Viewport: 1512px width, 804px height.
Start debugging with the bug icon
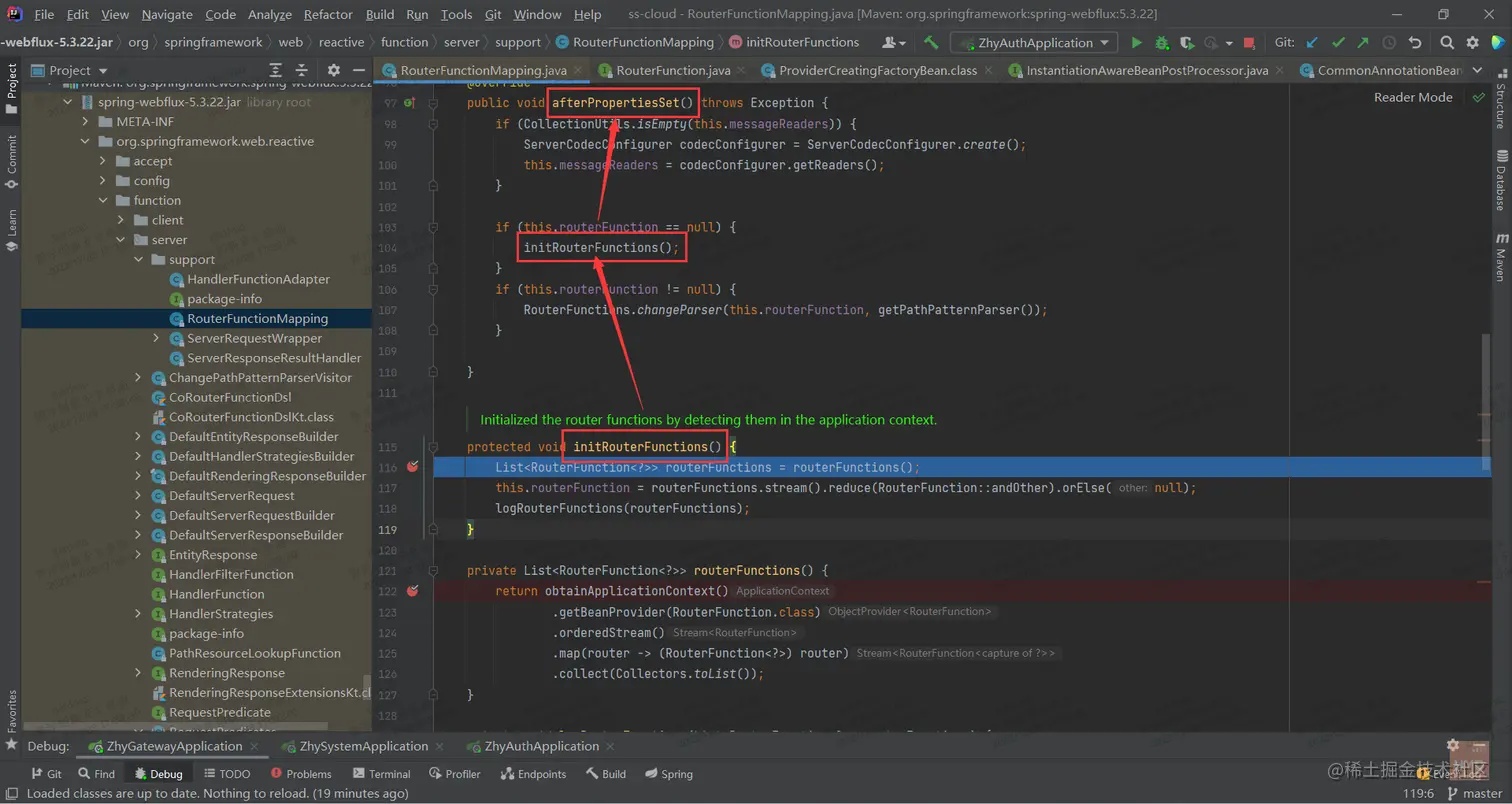click(1162, 43)
